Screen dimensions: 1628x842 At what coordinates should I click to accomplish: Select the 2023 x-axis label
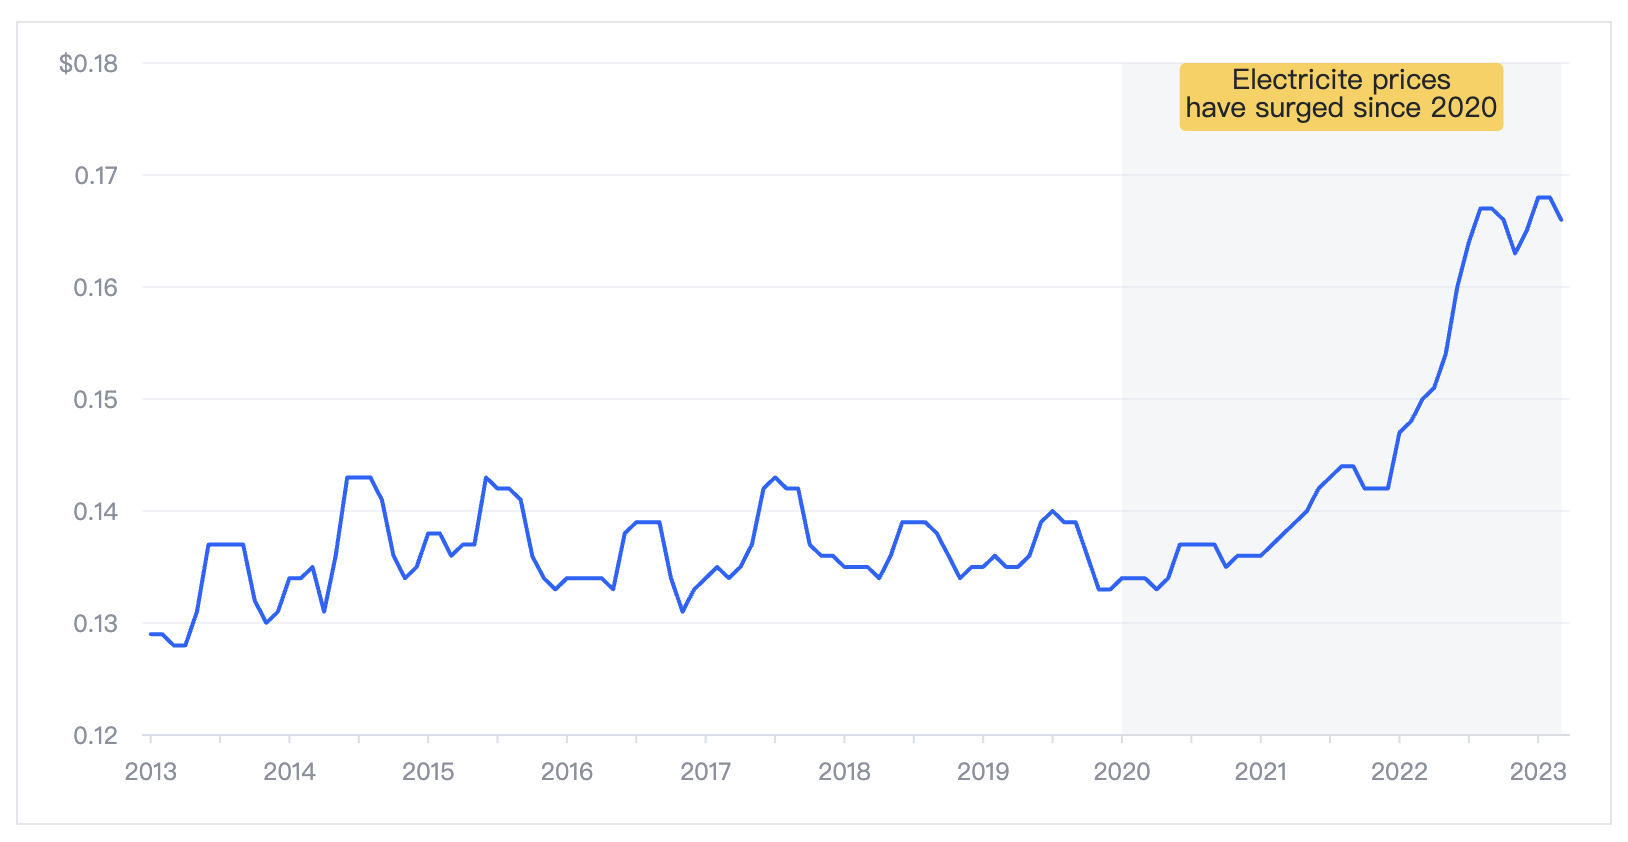click(x=1538, y=772)
